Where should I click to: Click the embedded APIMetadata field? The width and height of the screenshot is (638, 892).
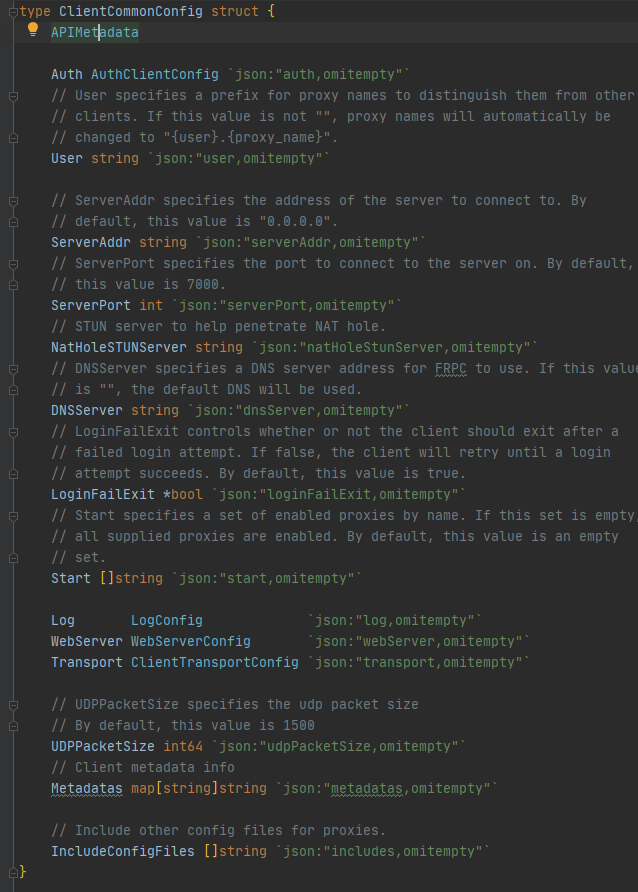tap(95, 32)
